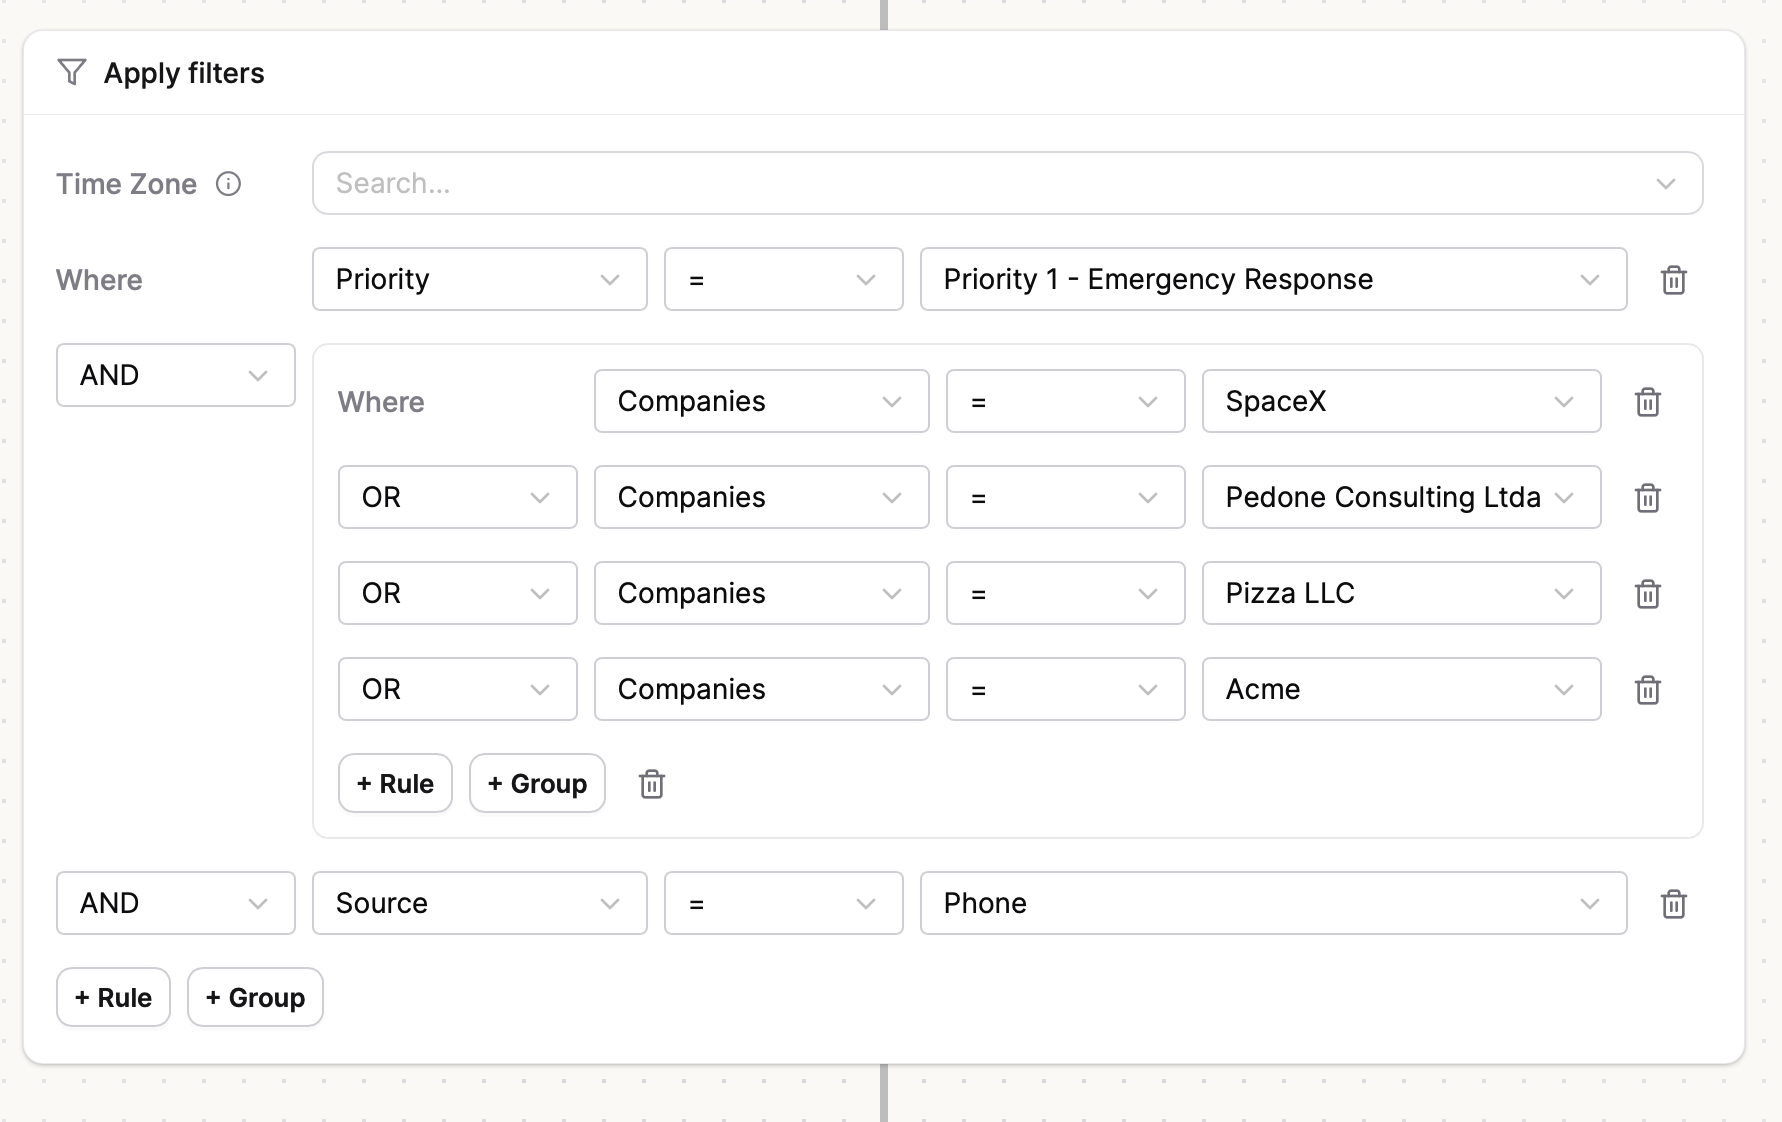Delete the Priority filter rule
Viewport: 1782px width, 1122px height.
click(1674, 280)
